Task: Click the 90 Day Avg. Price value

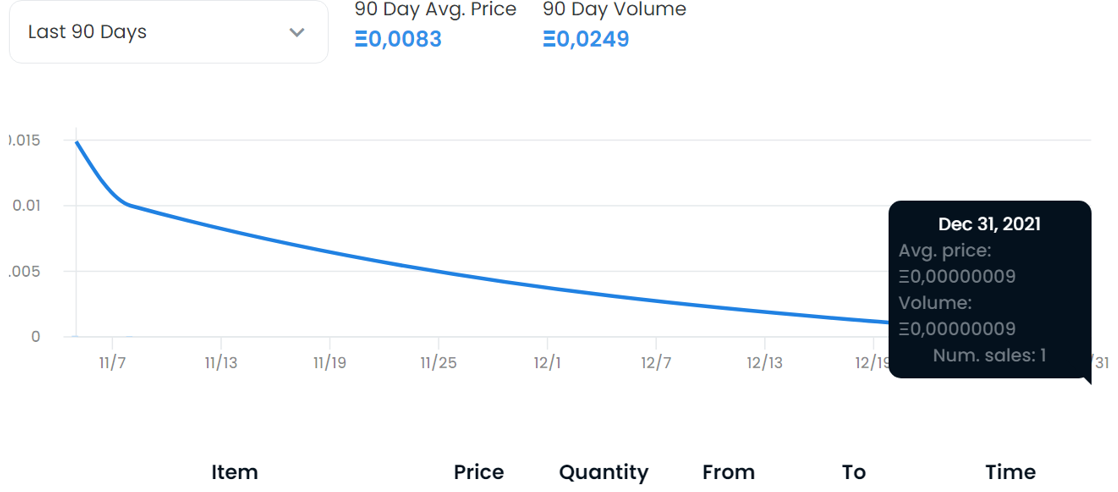Action: (x=398, y=40)
